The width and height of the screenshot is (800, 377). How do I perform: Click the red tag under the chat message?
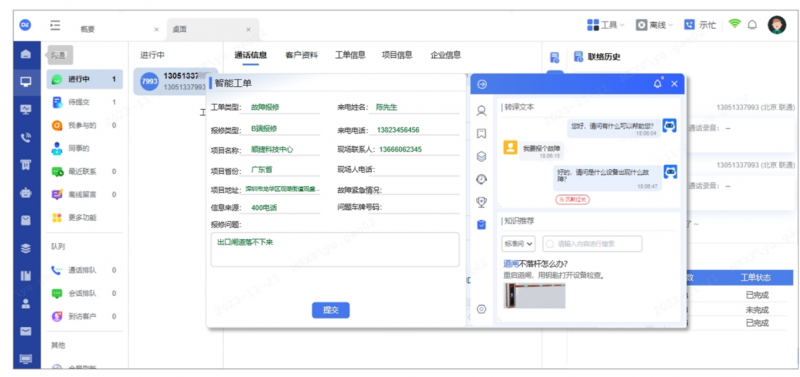tap(572, 199)
